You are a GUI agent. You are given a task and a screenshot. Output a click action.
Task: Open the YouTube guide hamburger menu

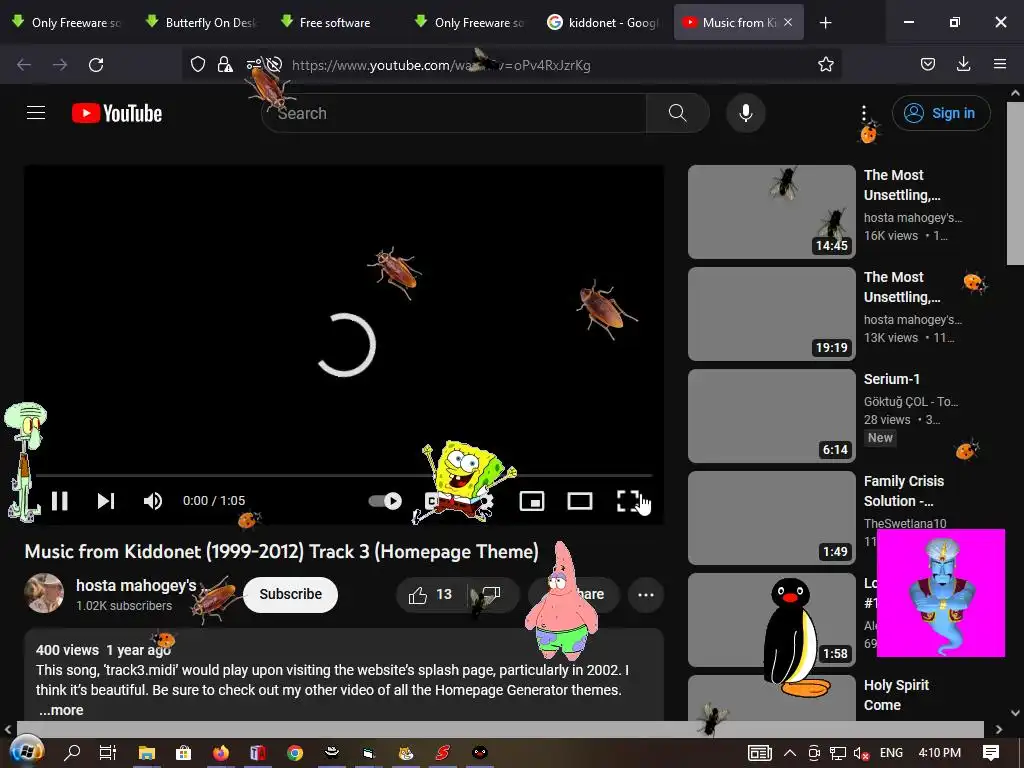36,113
